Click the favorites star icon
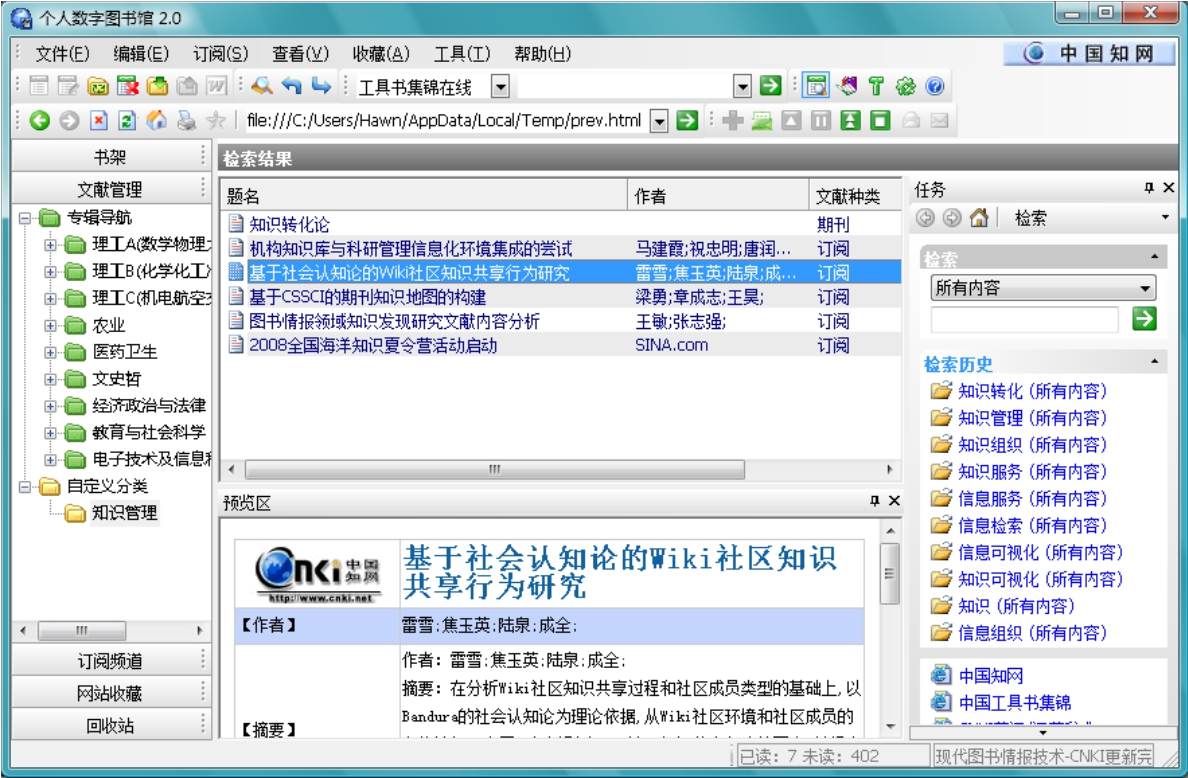 coord(216,120)
